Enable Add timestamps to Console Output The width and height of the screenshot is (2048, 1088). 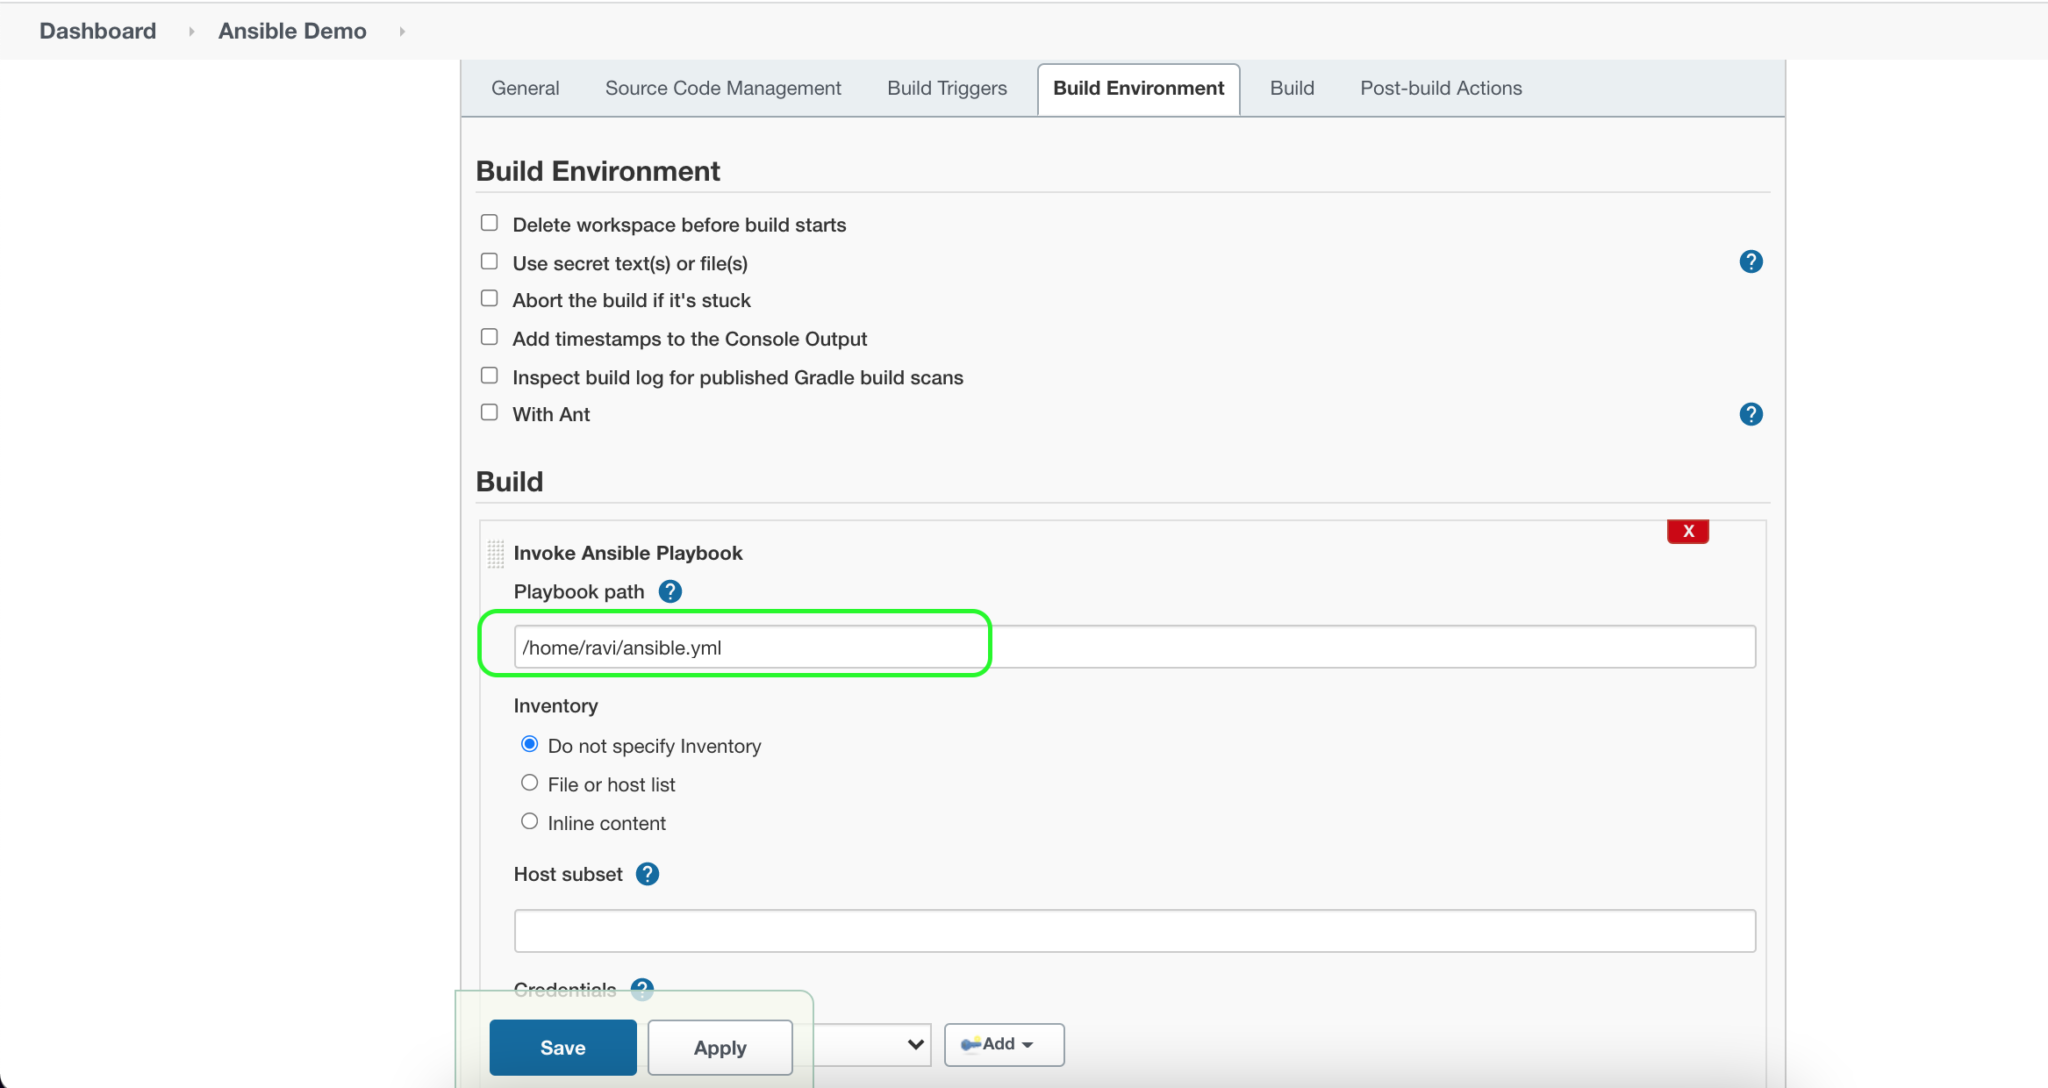(488, 337)
